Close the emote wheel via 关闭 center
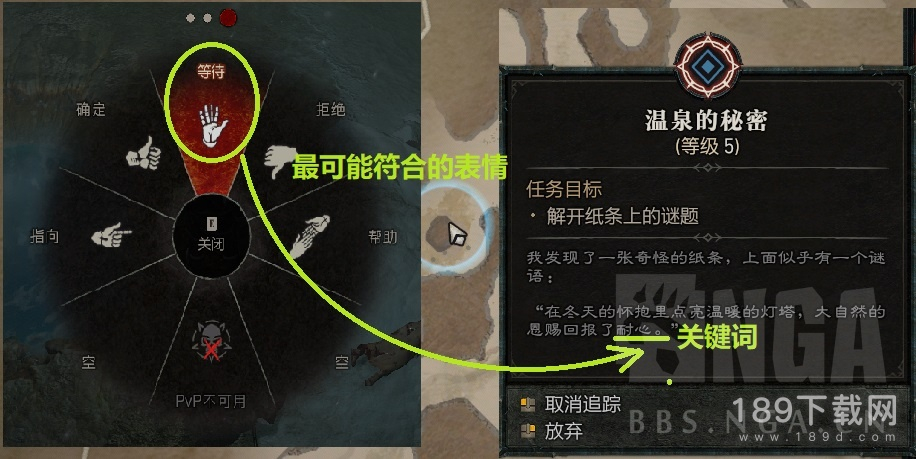 (x=211, y=235)
